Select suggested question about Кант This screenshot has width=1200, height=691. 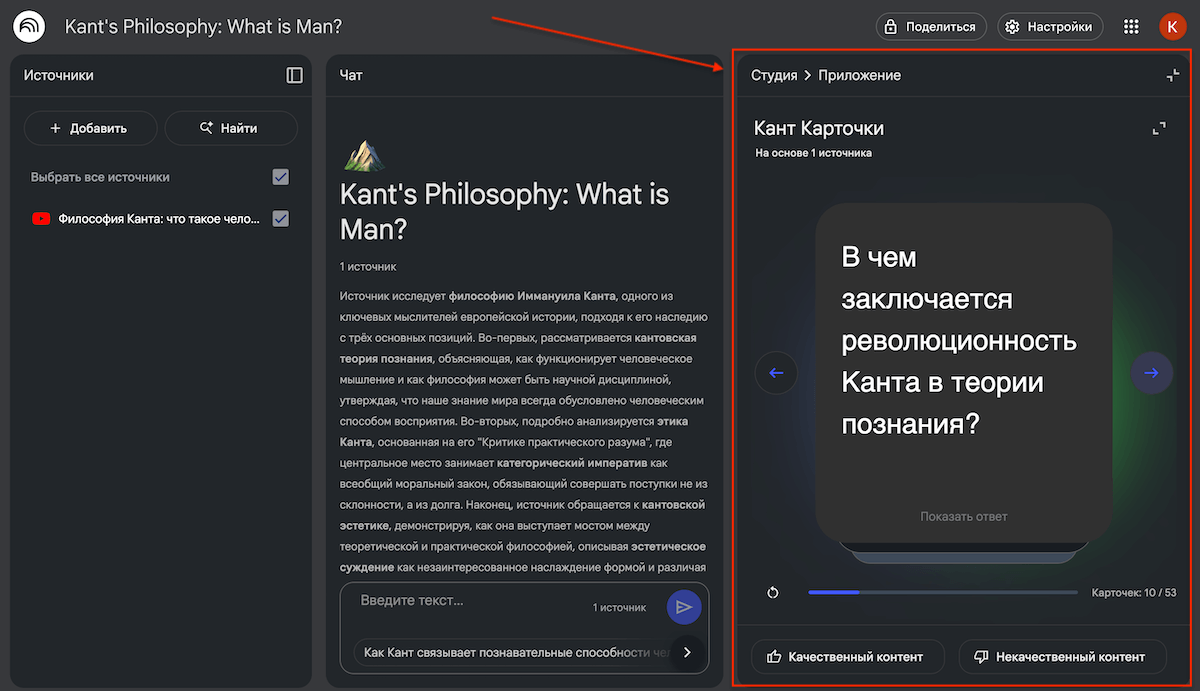(513, 653)
